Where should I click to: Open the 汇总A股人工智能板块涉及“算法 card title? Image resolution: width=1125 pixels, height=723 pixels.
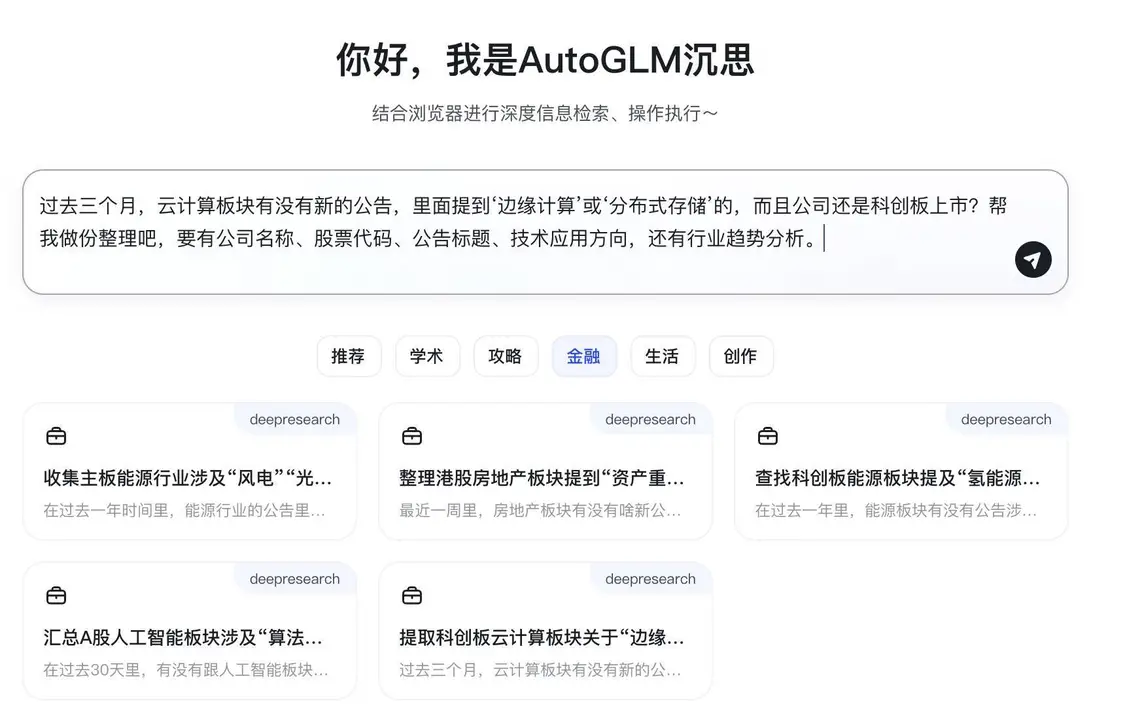[183, 638]
